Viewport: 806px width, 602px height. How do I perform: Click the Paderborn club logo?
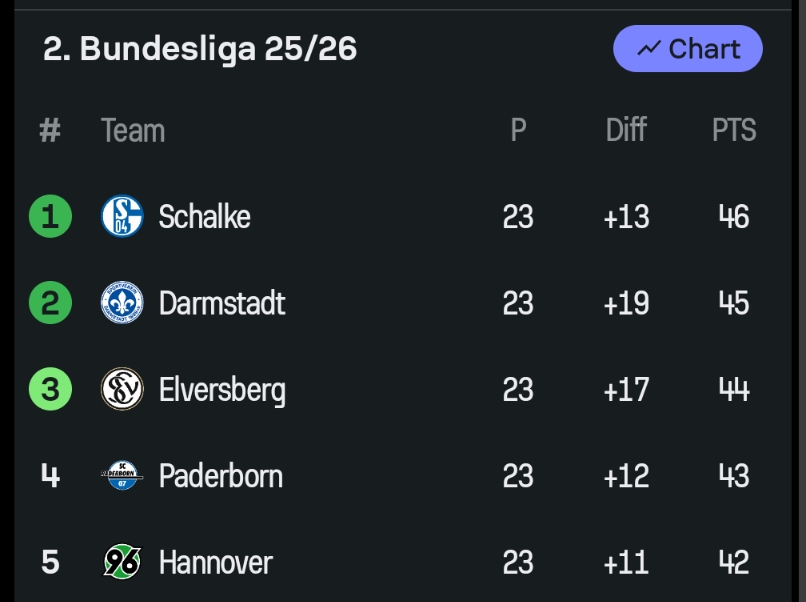[122, 475]
